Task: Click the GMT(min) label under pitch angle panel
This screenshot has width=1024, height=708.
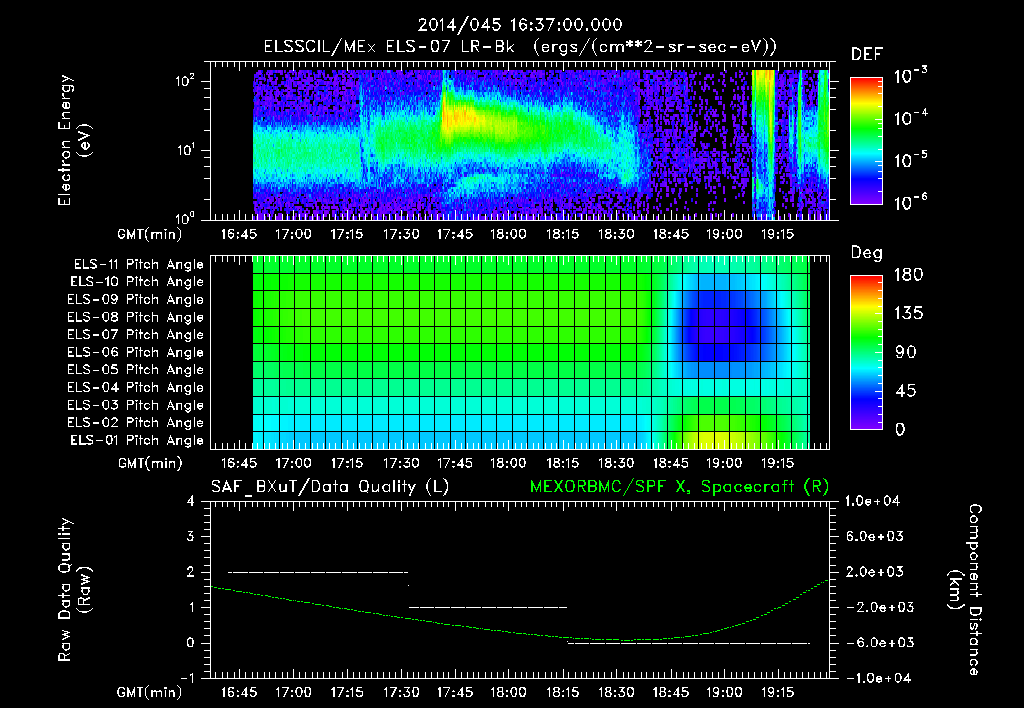Action: click(150, 464)
